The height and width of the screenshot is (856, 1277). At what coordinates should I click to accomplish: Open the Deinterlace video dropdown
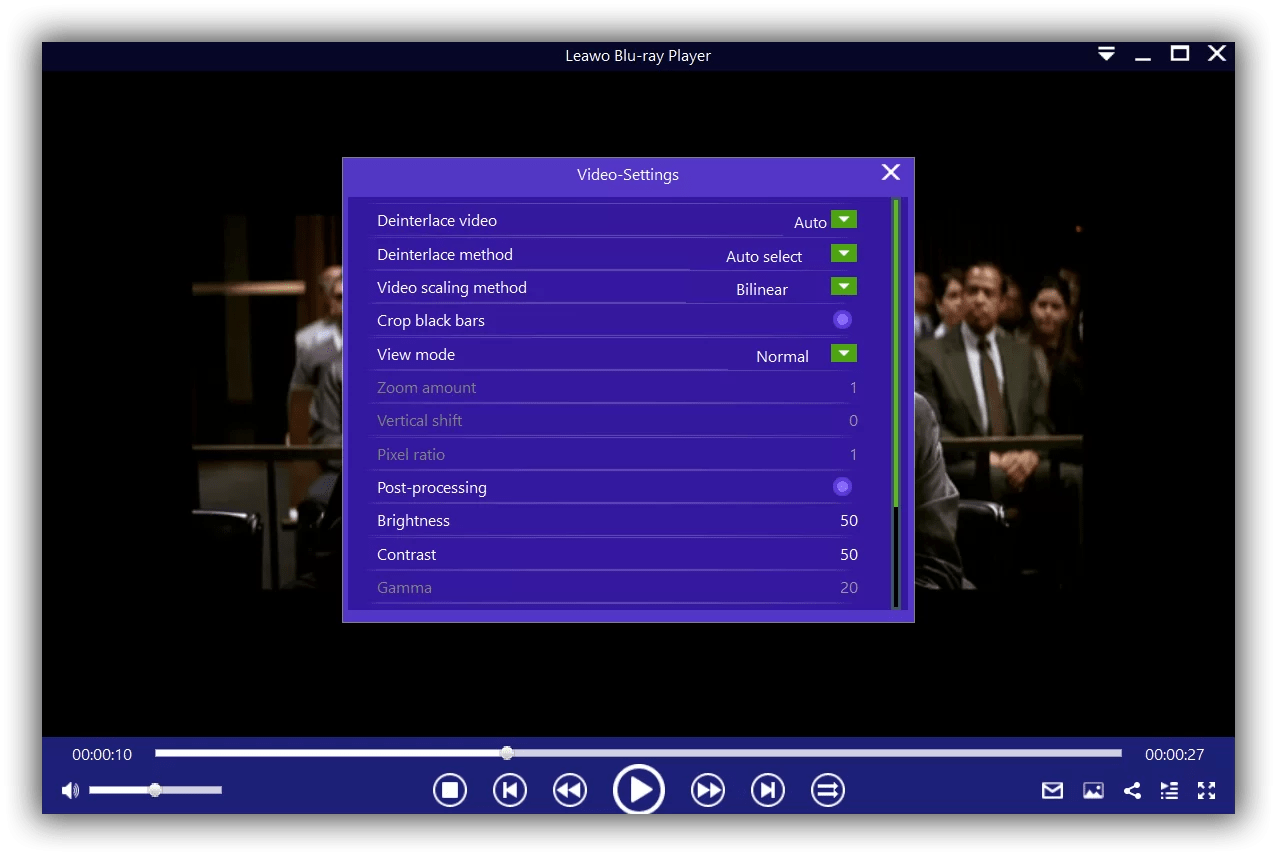pos(842,219)
